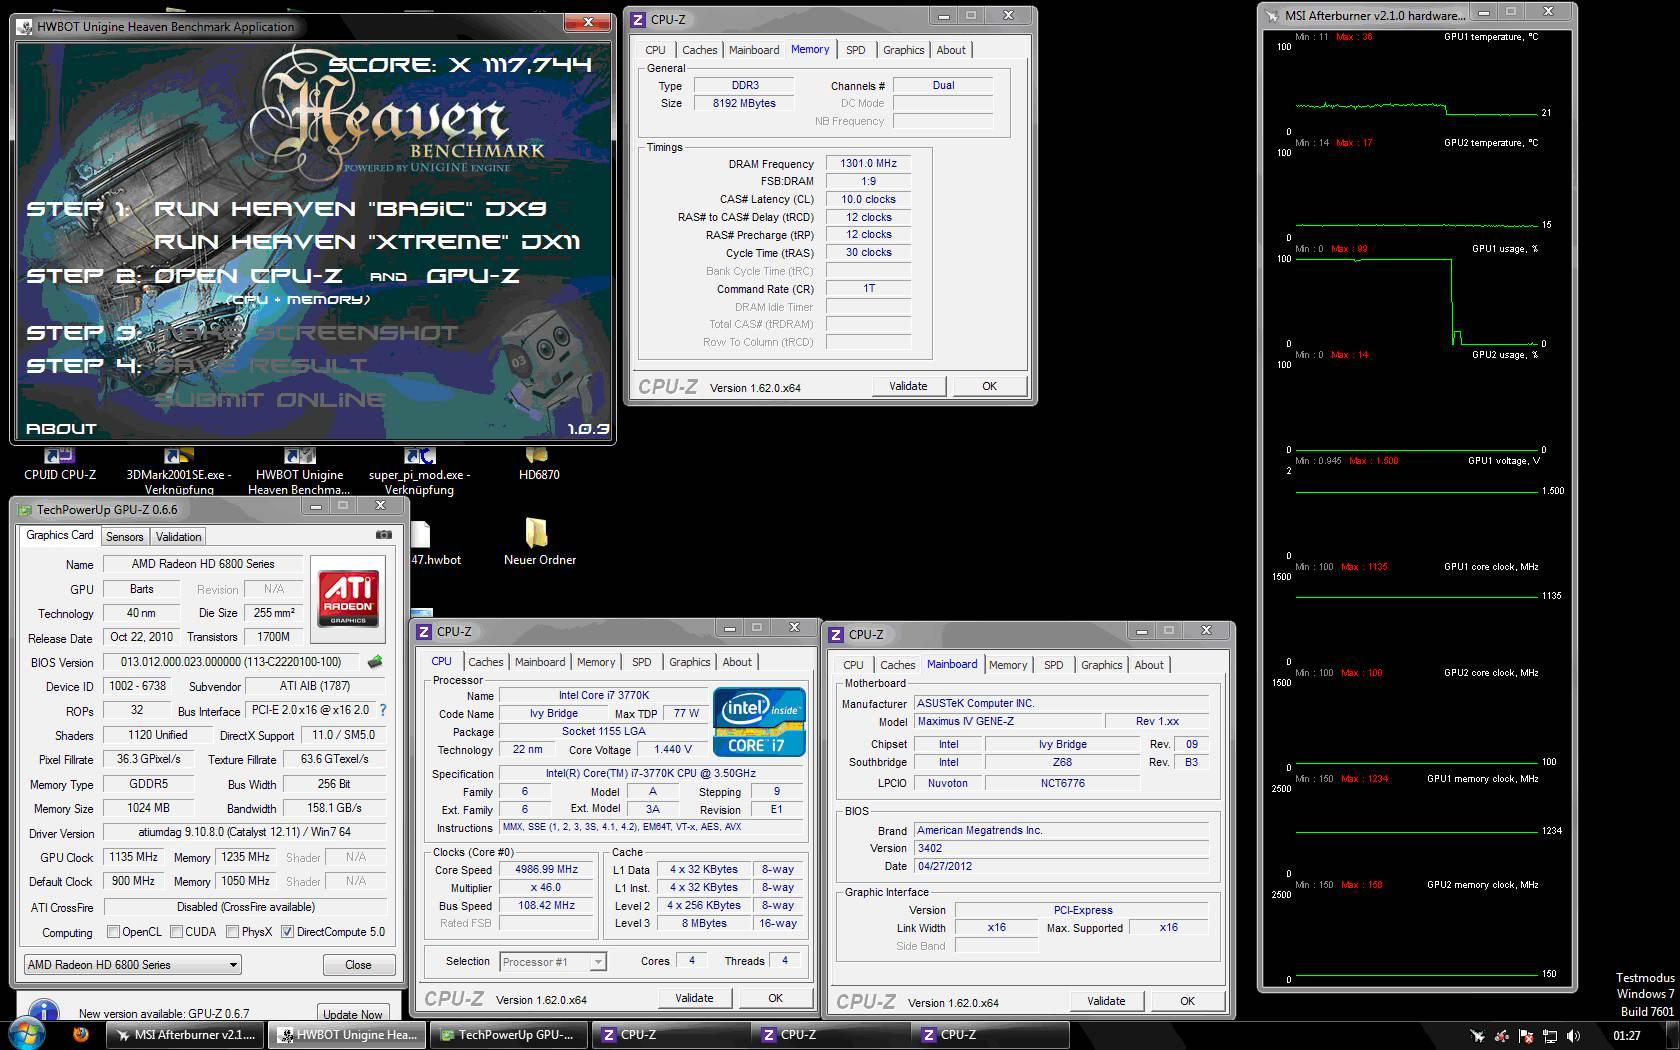Open the Graphics tab in the Mainboard CPU-Z window
This screenshot has height=1050, width=1680.
(1102, 665)
